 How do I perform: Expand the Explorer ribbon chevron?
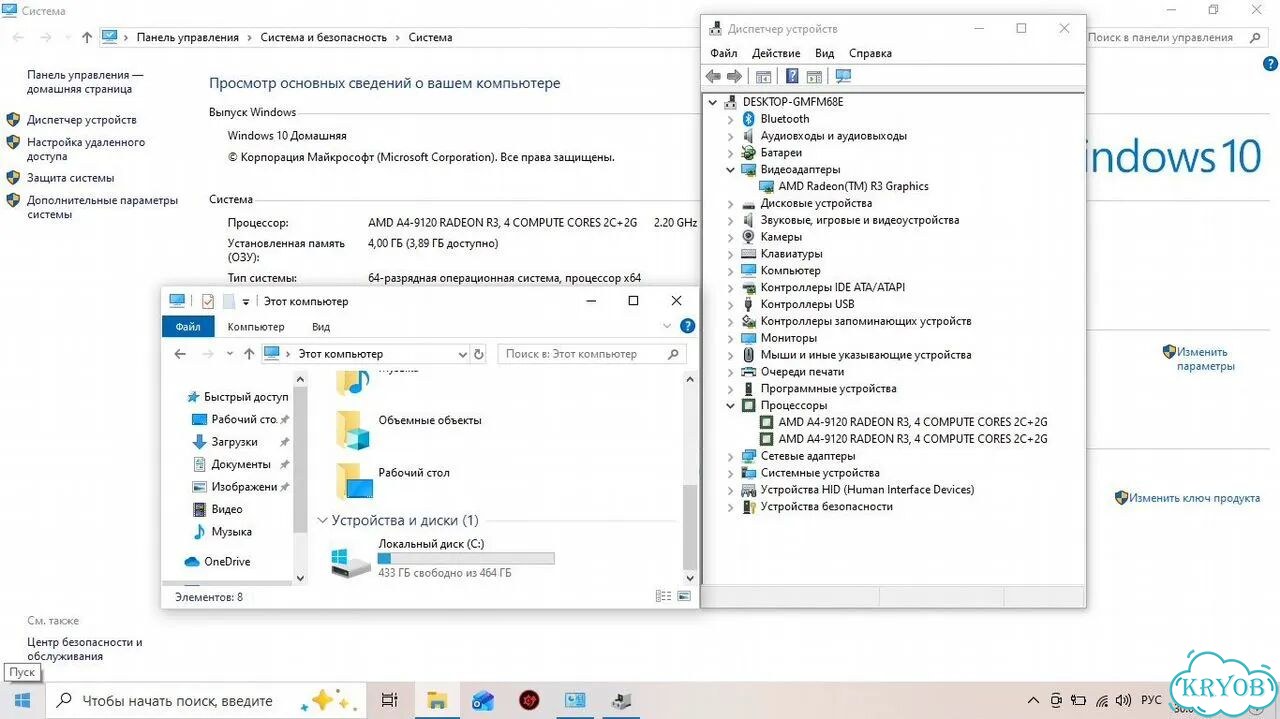pyautogui.click(x=667, y=326)
